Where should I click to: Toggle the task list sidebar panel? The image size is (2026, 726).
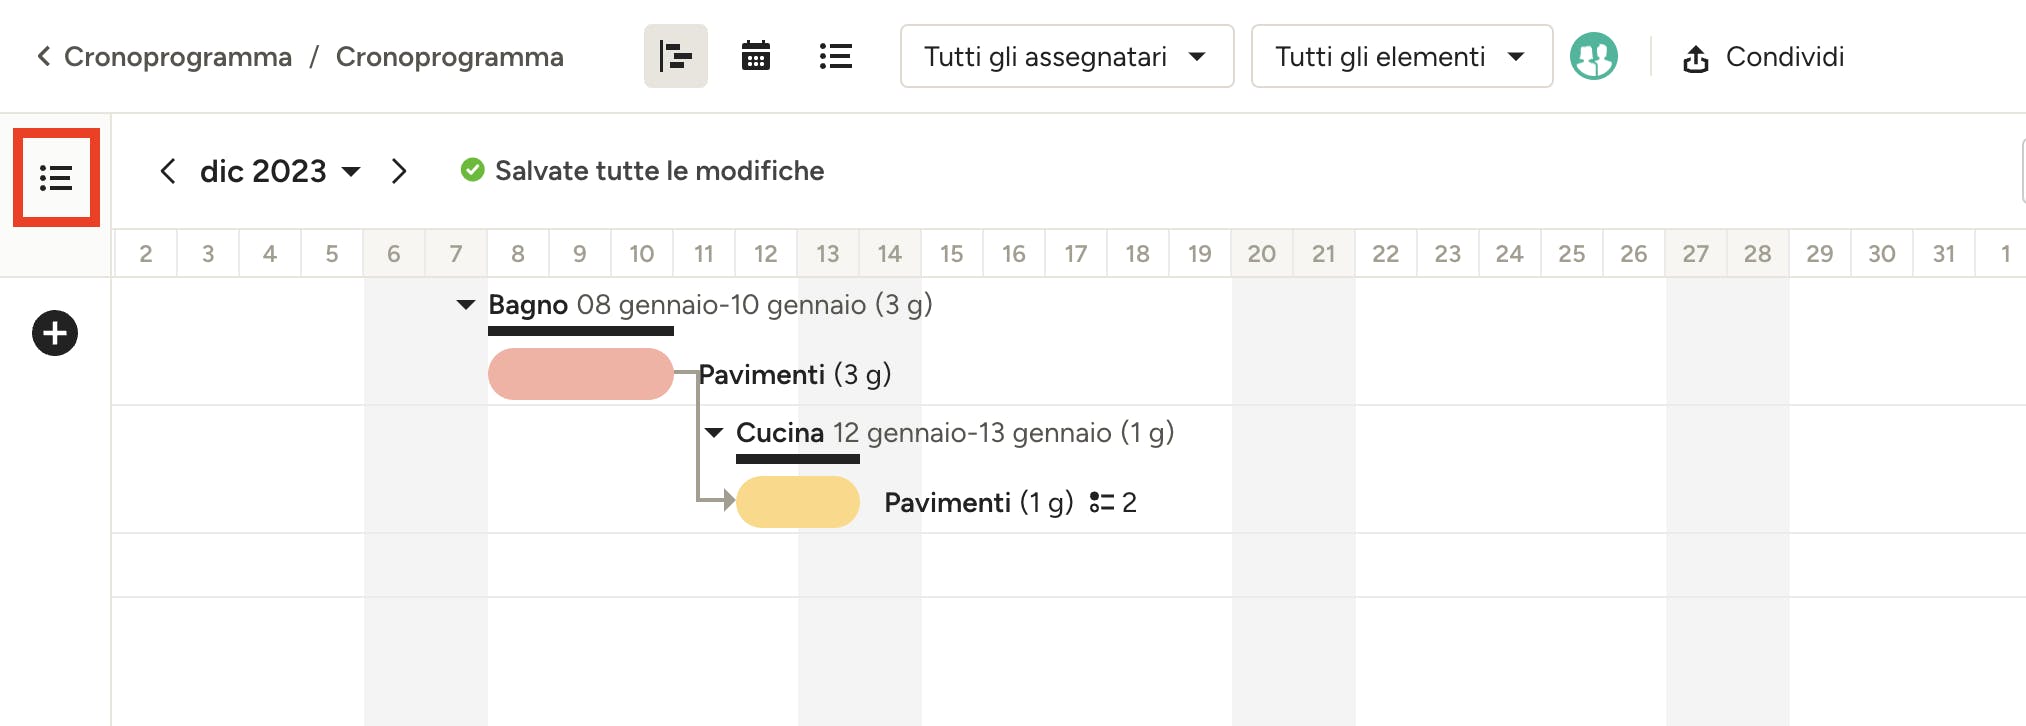(x=56, y=178)
